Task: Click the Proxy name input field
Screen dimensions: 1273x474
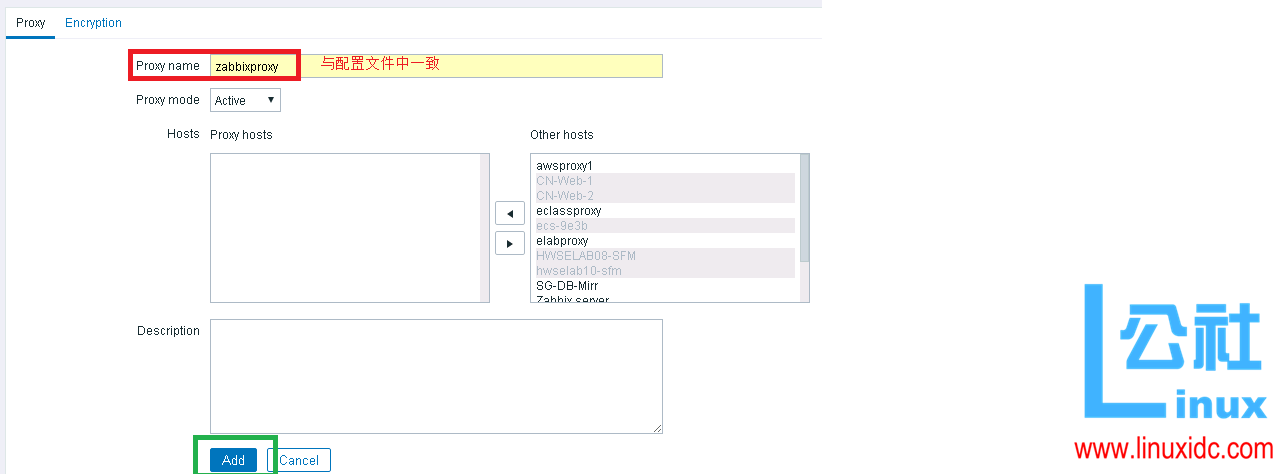Action: [x=436, y=66]
